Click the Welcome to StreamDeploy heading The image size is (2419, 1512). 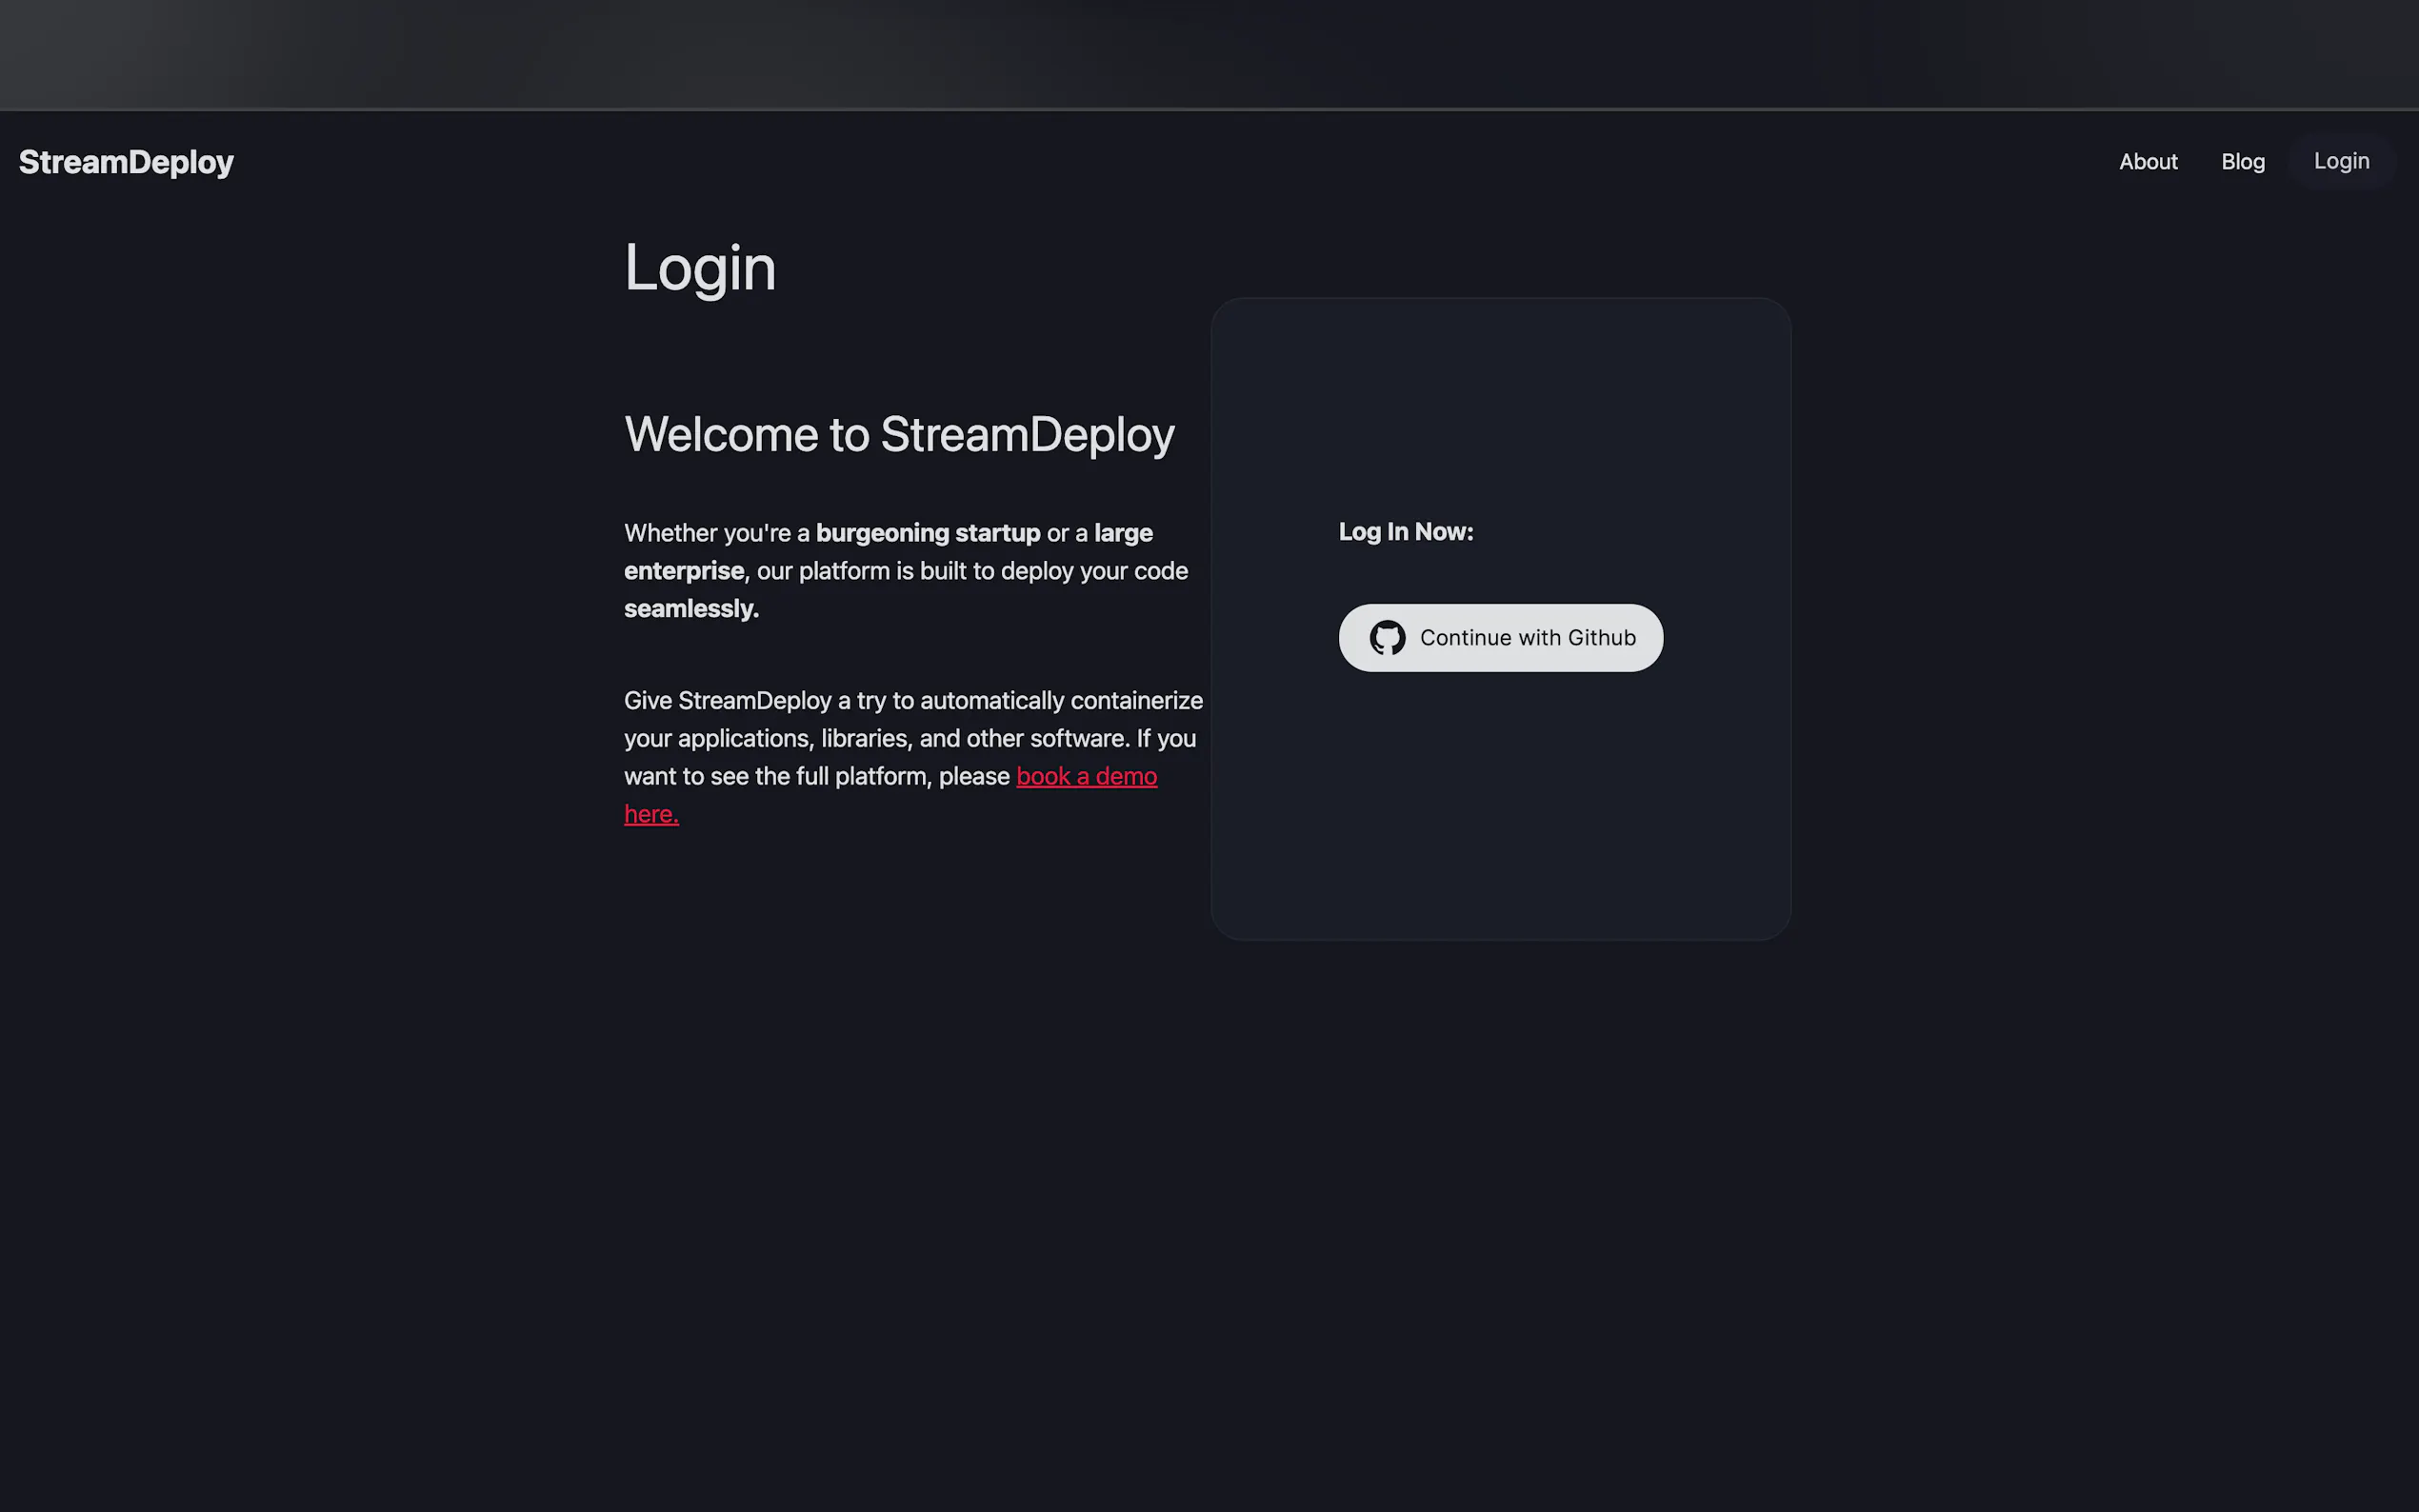[899, 434]
